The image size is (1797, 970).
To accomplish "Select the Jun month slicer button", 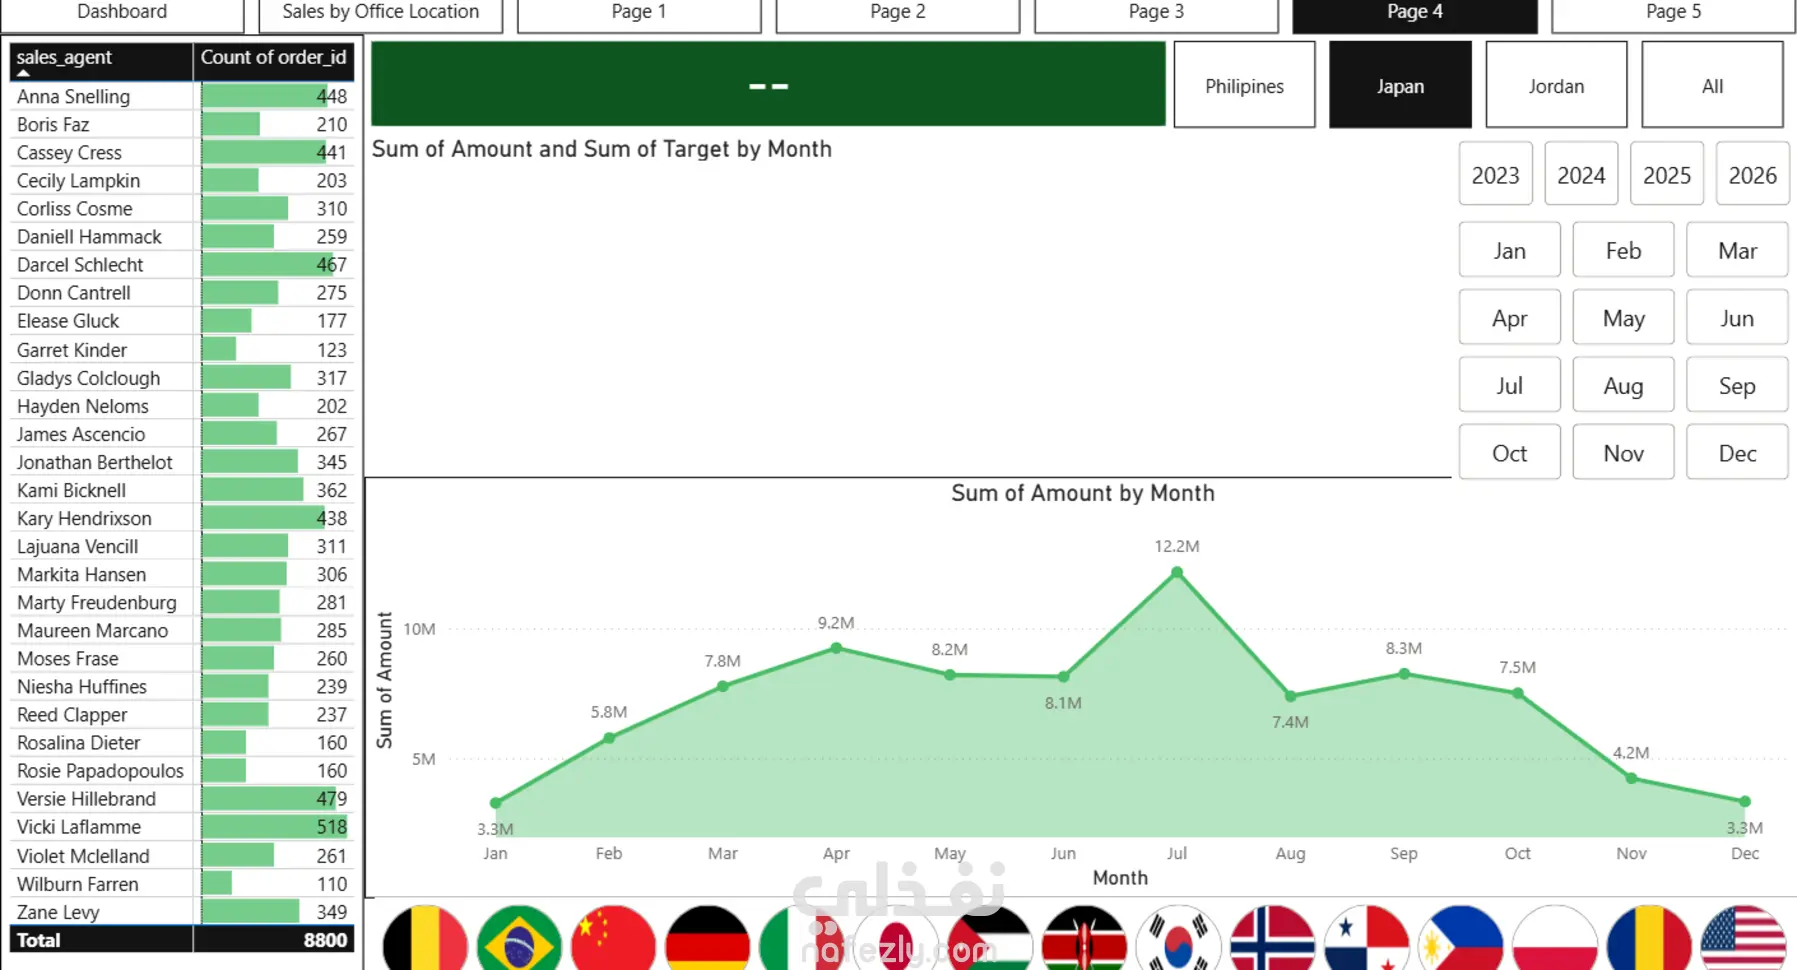I will [1737, 318].
